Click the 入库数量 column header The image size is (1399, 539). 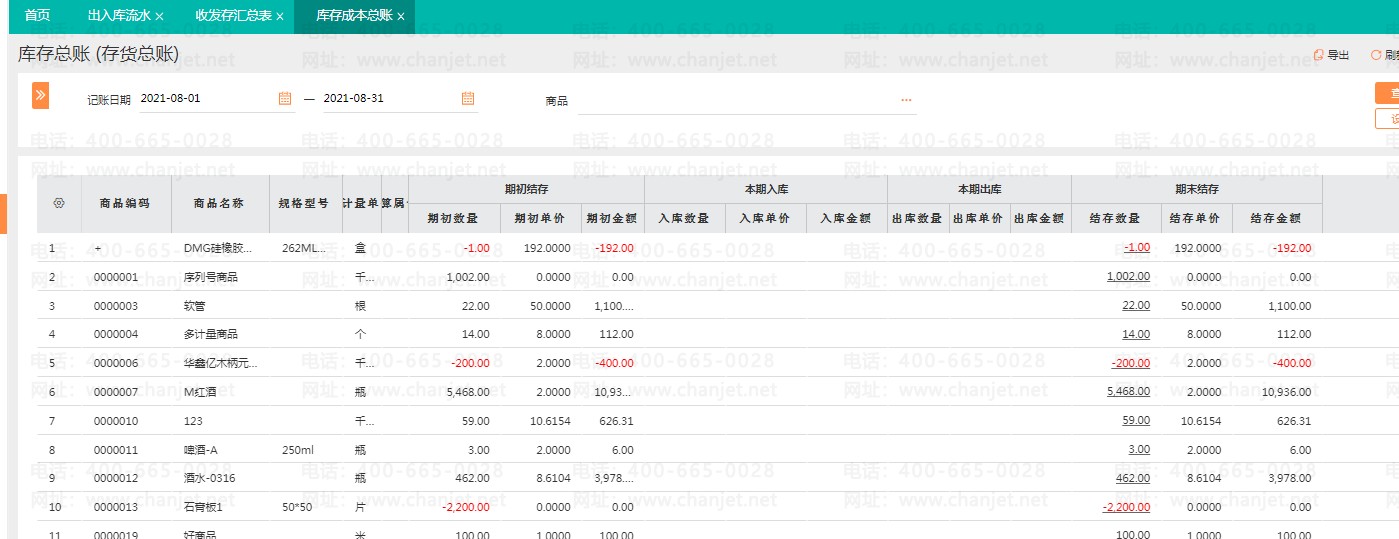pyautogui.click(x=684, y=217)
